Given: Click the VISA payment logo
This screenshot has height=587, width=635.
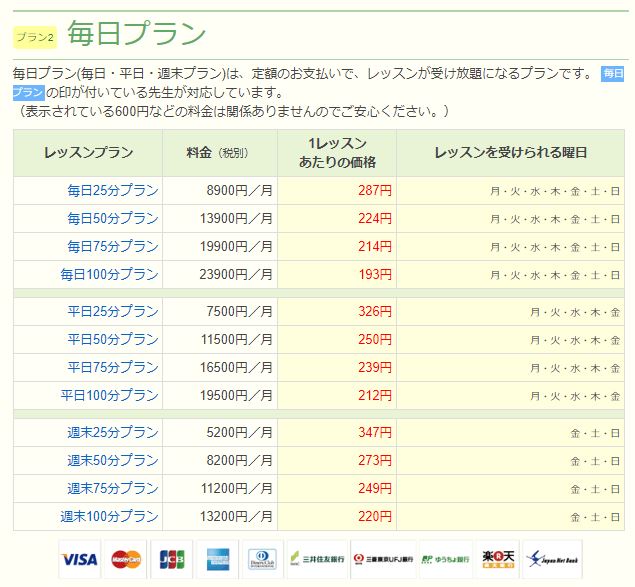Looking at the screenshot, I should pyautogui.click(x=80, y=559).
